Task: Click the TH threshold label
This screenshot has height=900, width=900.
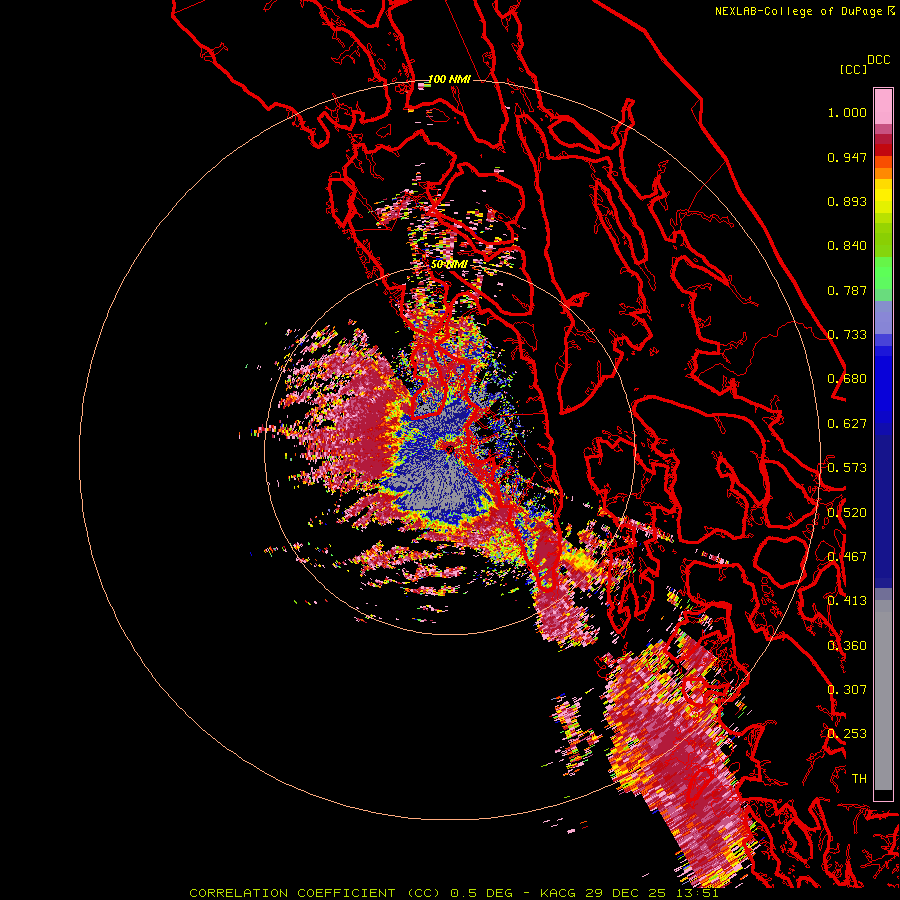Action: click(859, 778)
